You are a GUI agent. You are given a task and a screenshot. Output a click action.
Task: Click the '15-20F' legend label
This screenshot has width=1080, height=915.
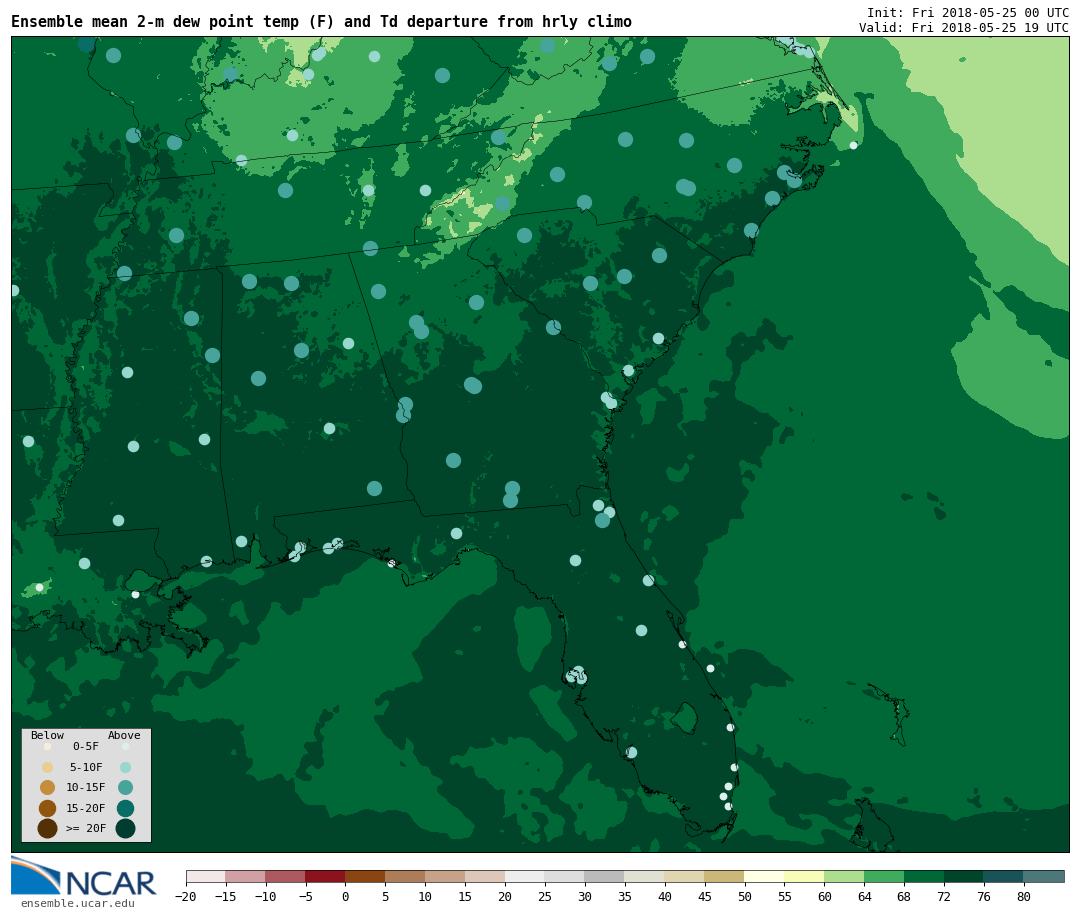pyautogui.click(x=86, y=808)
